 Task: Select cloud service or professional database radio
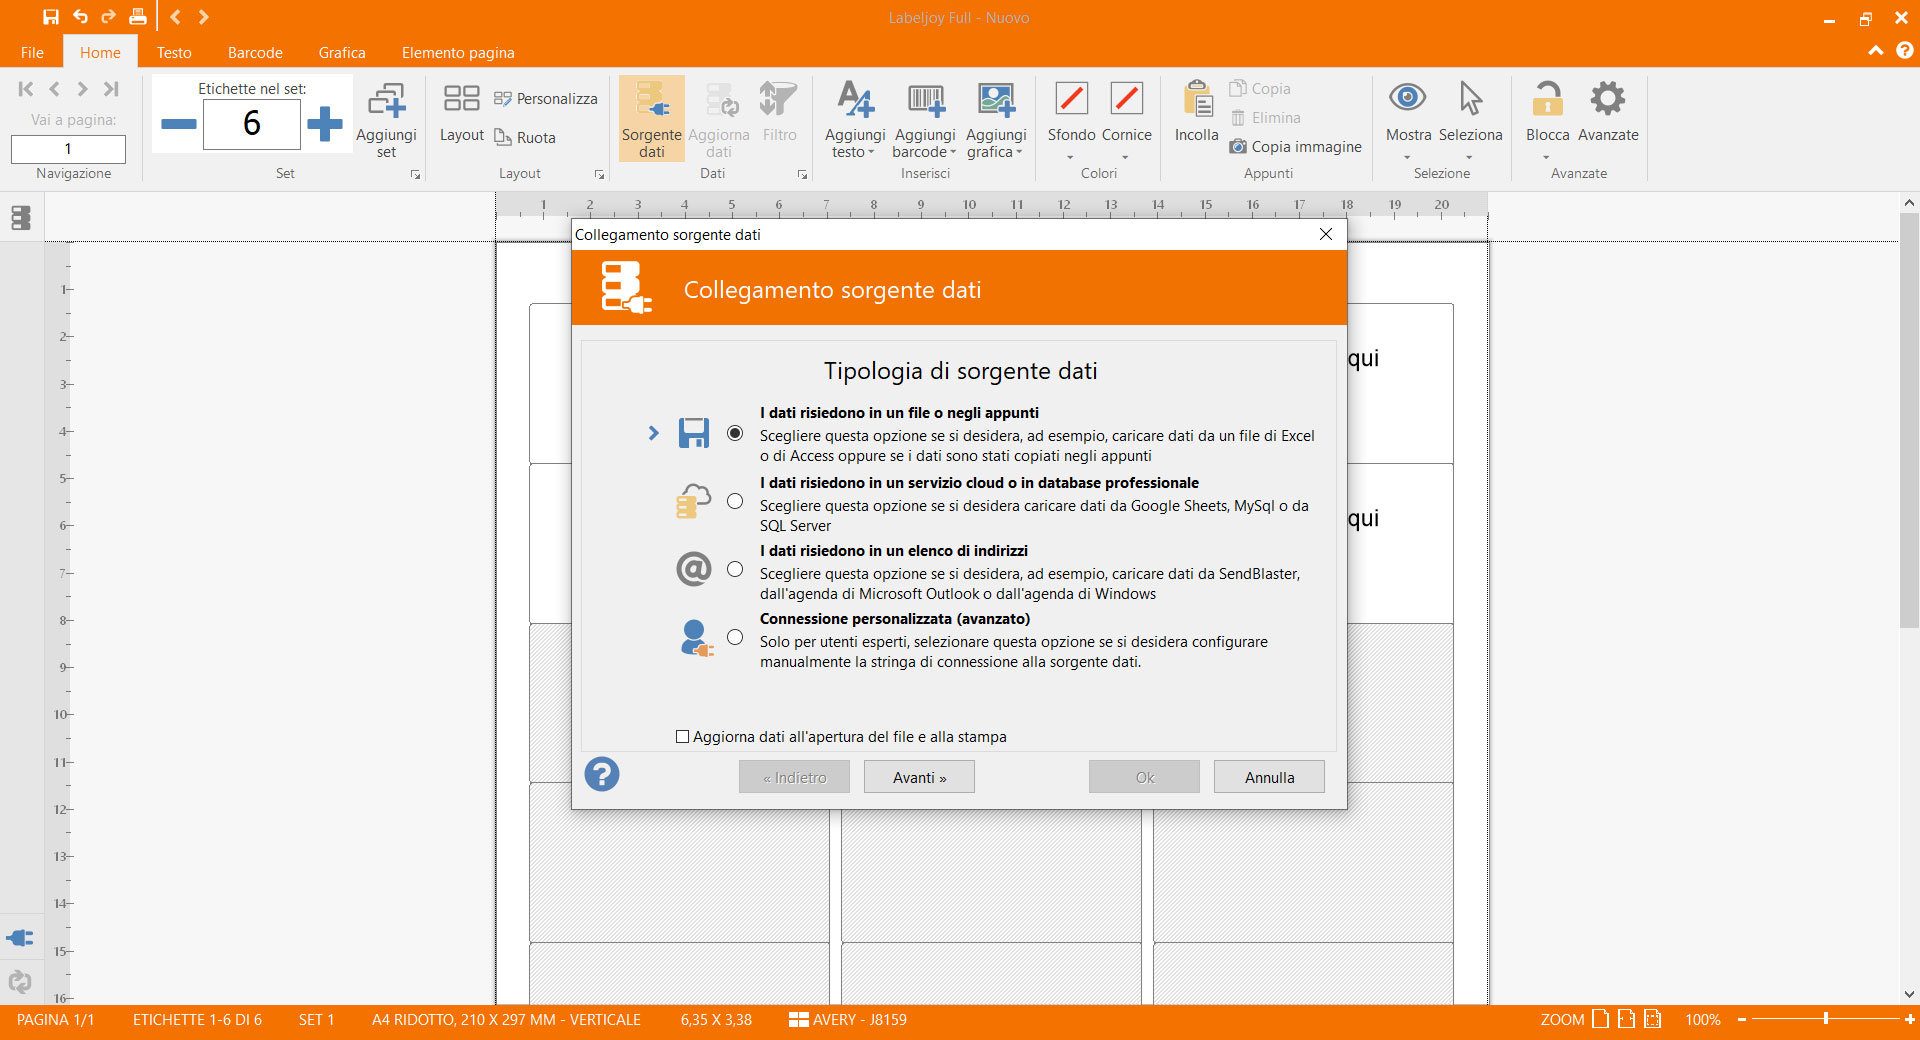point(735,501)
